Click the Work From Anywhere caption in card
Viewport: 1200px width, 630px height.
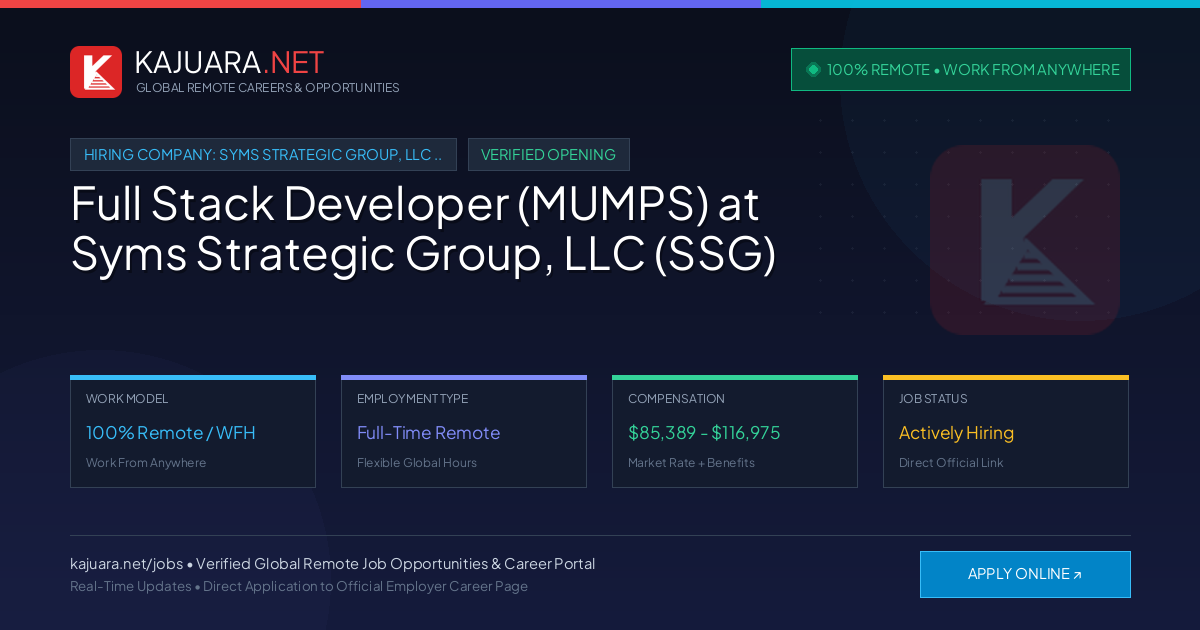point(146,463)
